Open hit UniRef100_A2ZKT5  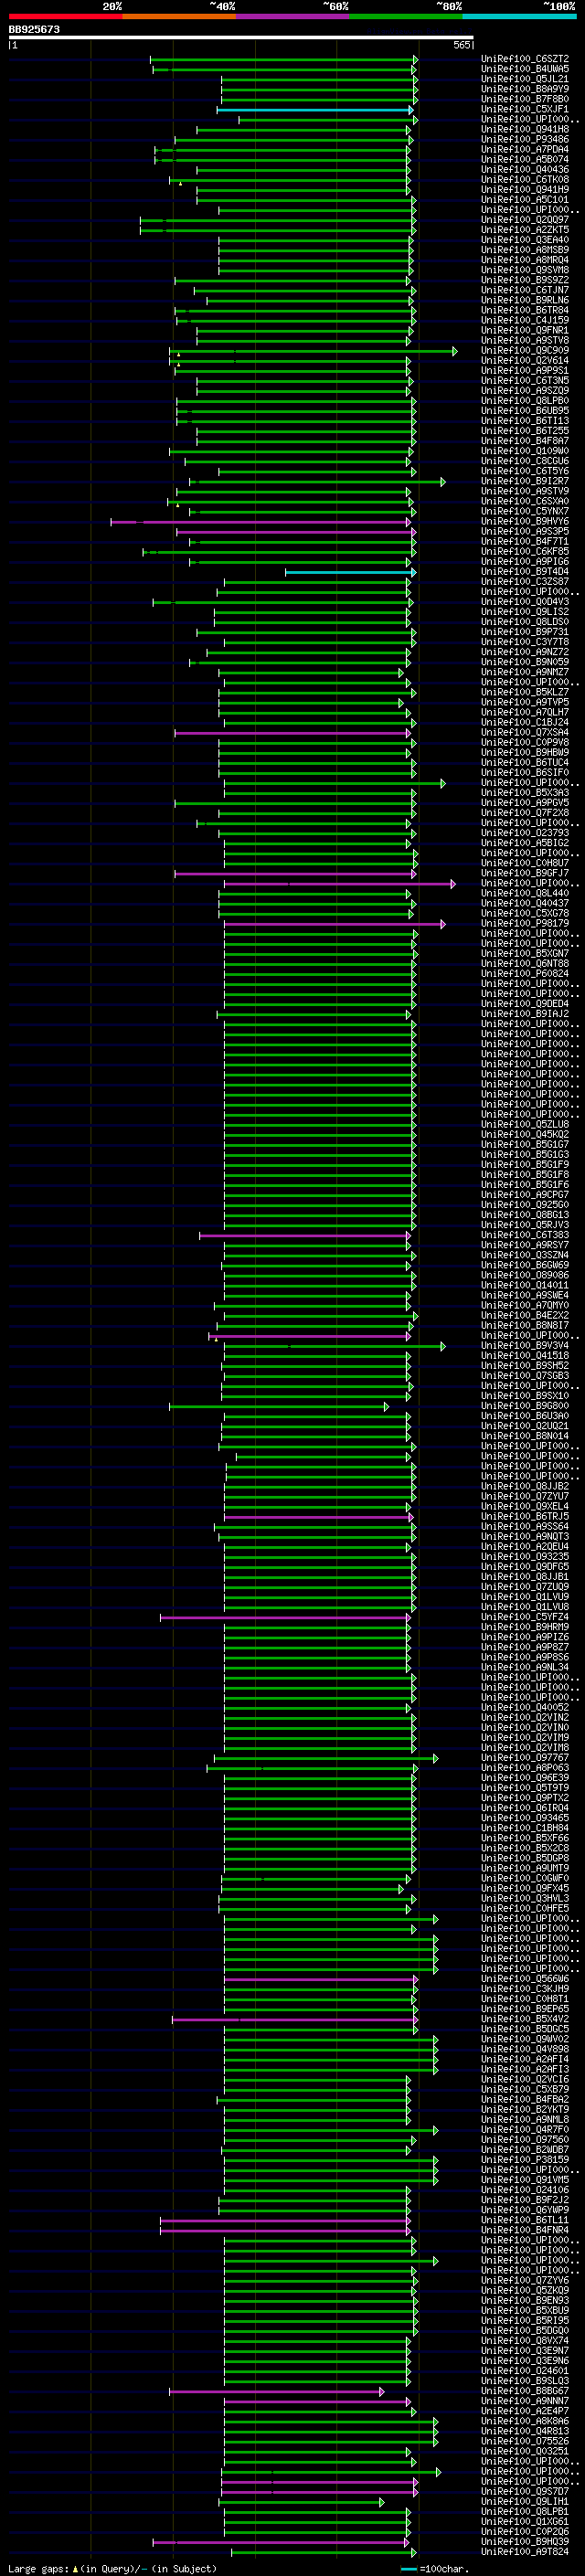524,229
